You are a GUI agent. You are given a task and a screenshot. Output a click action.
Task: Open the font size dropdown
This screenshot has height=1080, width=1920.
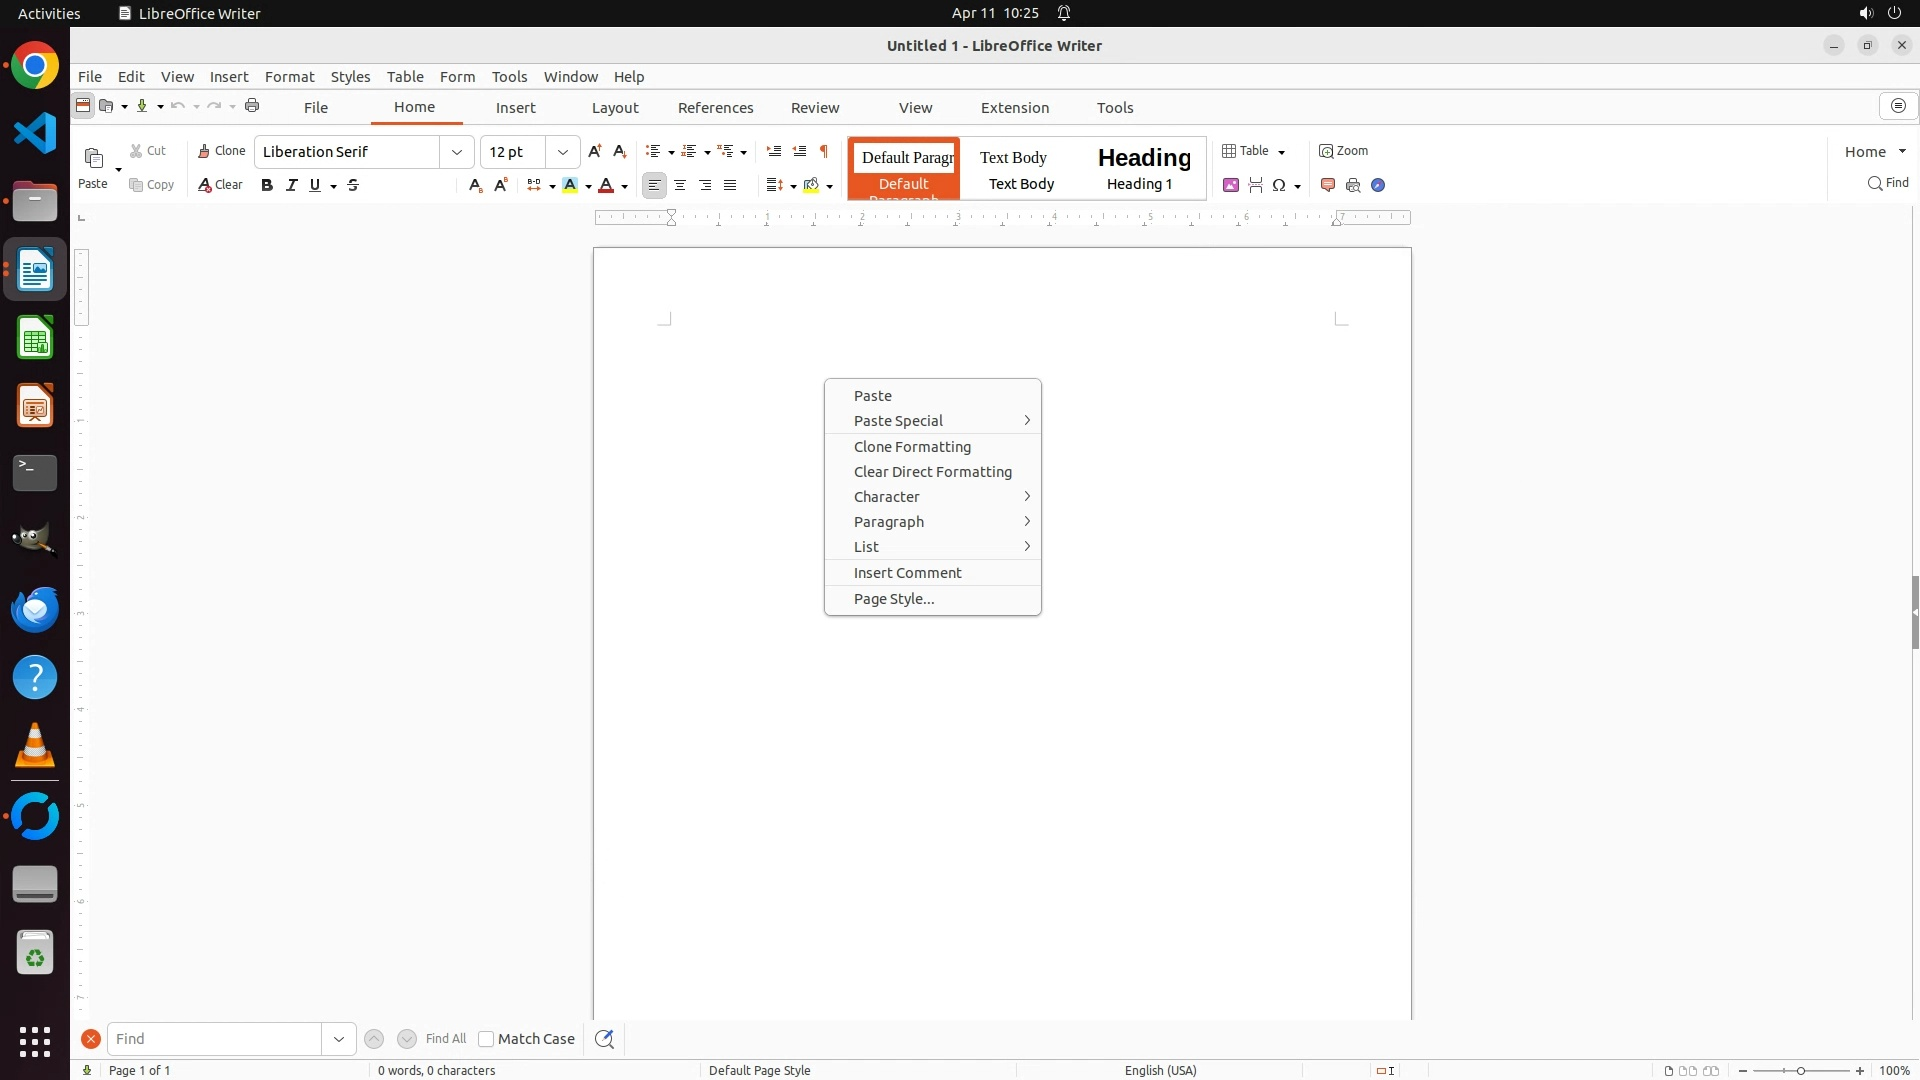(563, 152)
